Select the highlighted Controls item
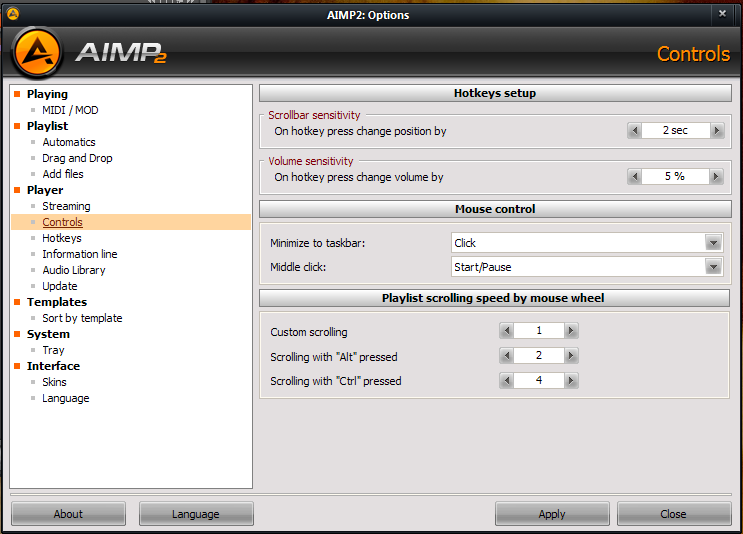 coord(131,222)
